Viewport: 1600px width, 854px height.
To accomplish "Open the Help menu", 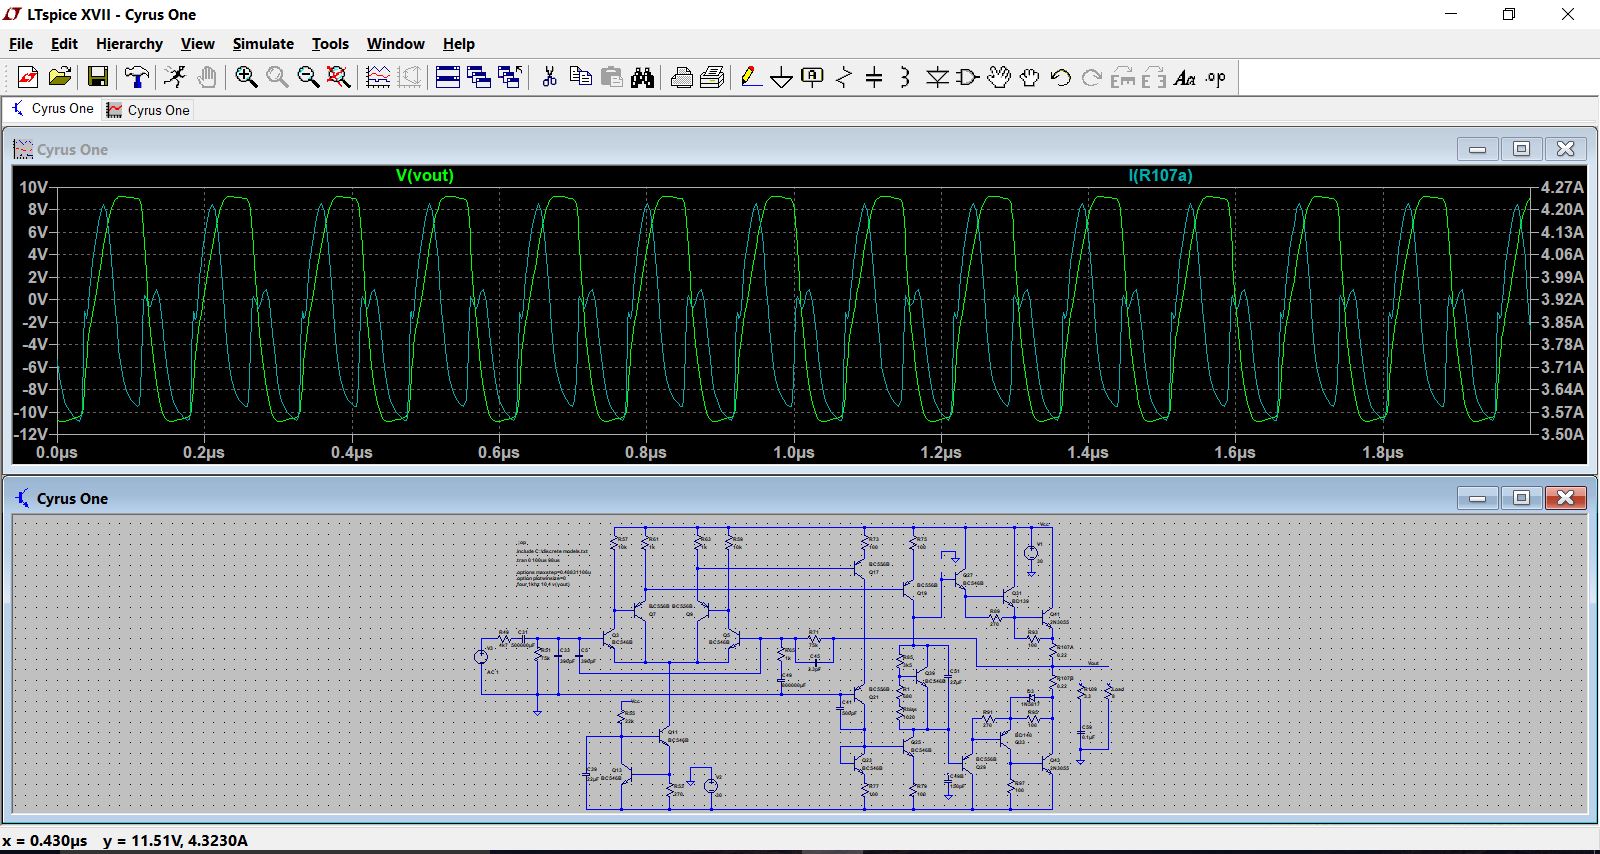I will (x=459, y=44).
